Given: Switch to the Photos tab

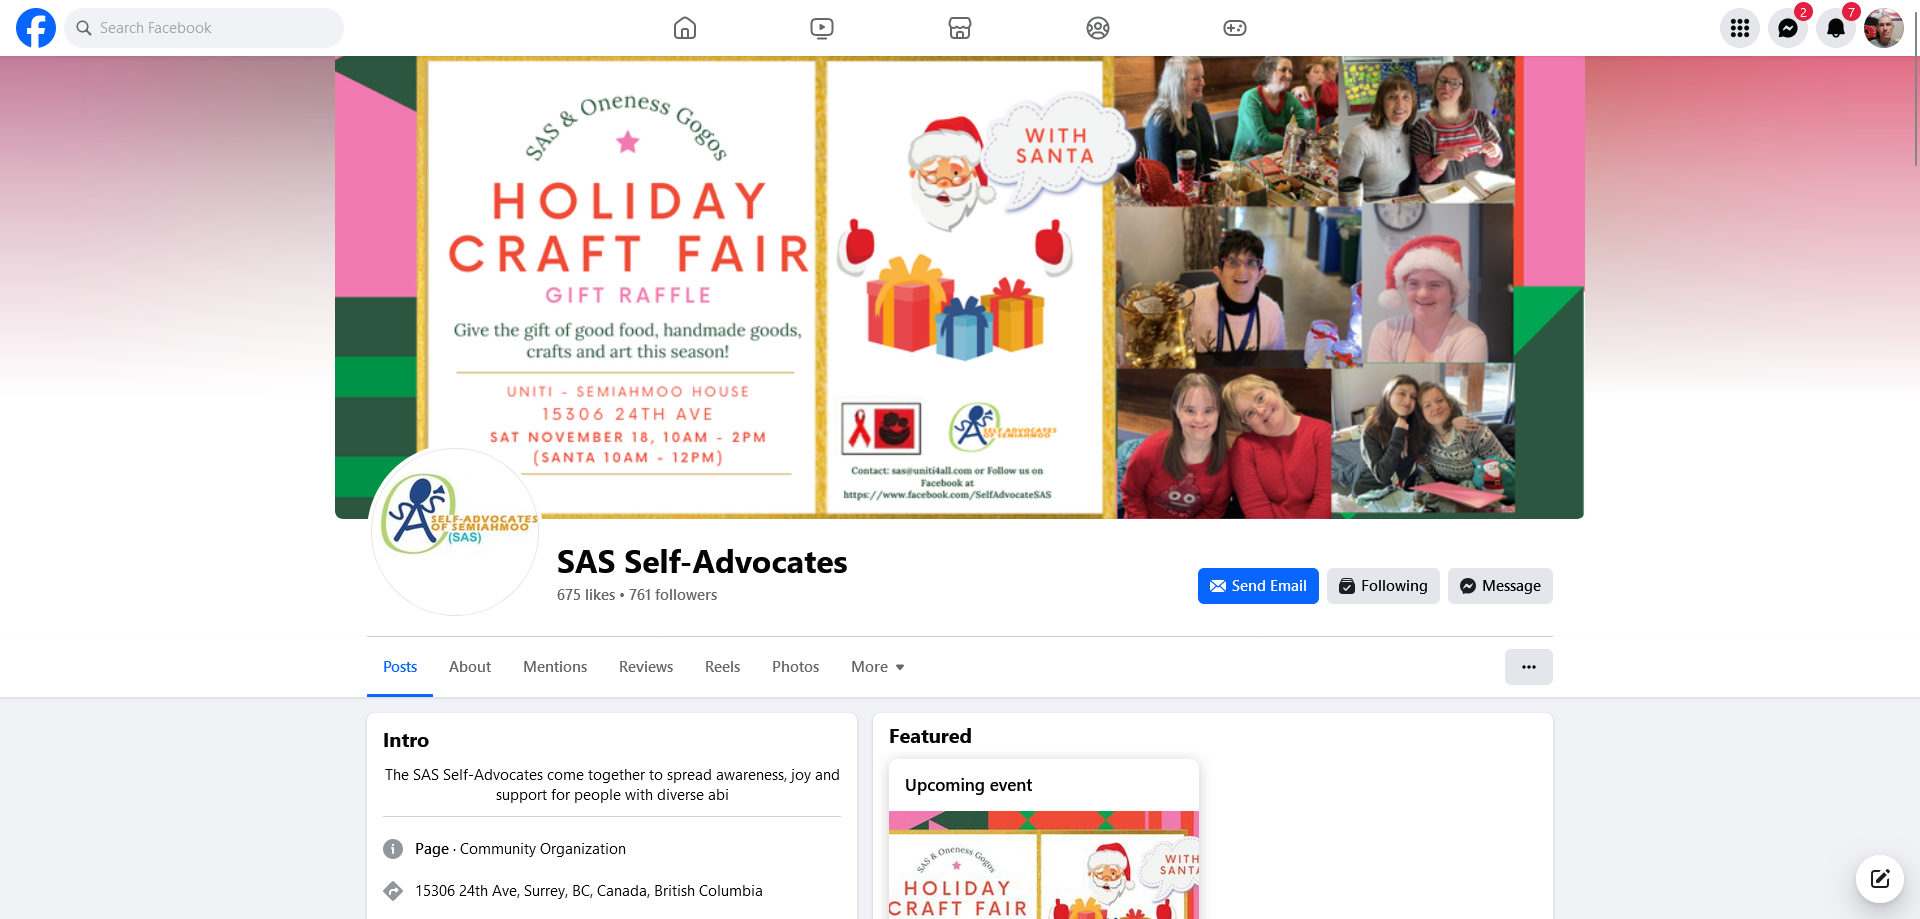Looking at the screenshot, I should [795, 667].
